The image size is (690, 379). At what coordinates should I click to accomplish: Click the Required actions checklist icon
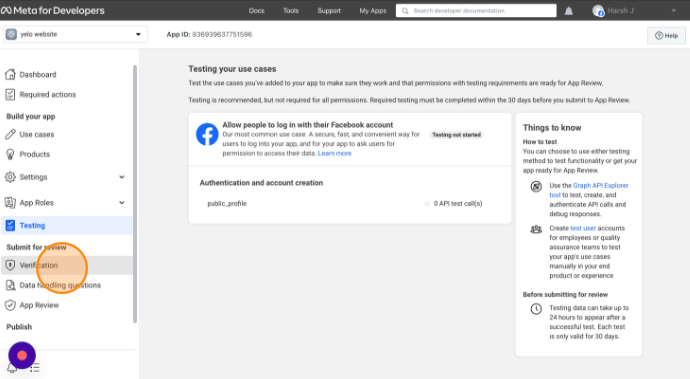point(10,94)
